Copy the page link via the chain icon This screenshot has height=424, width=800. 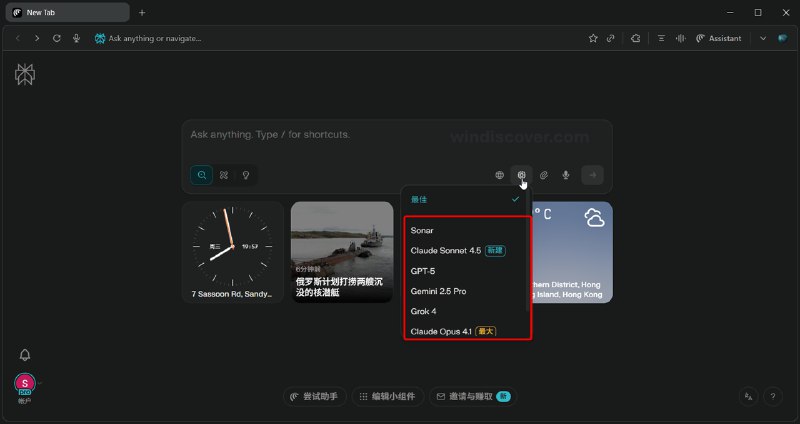[x=611, y=38]
